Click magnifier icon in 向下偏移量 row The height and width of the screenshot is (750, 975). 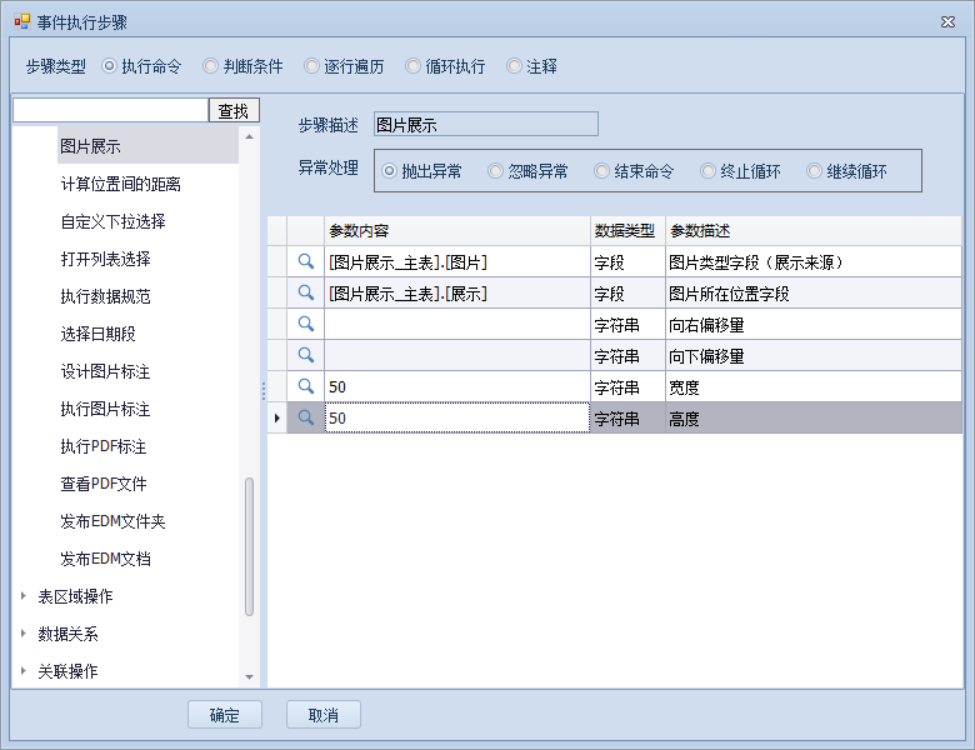pos(306,355)
